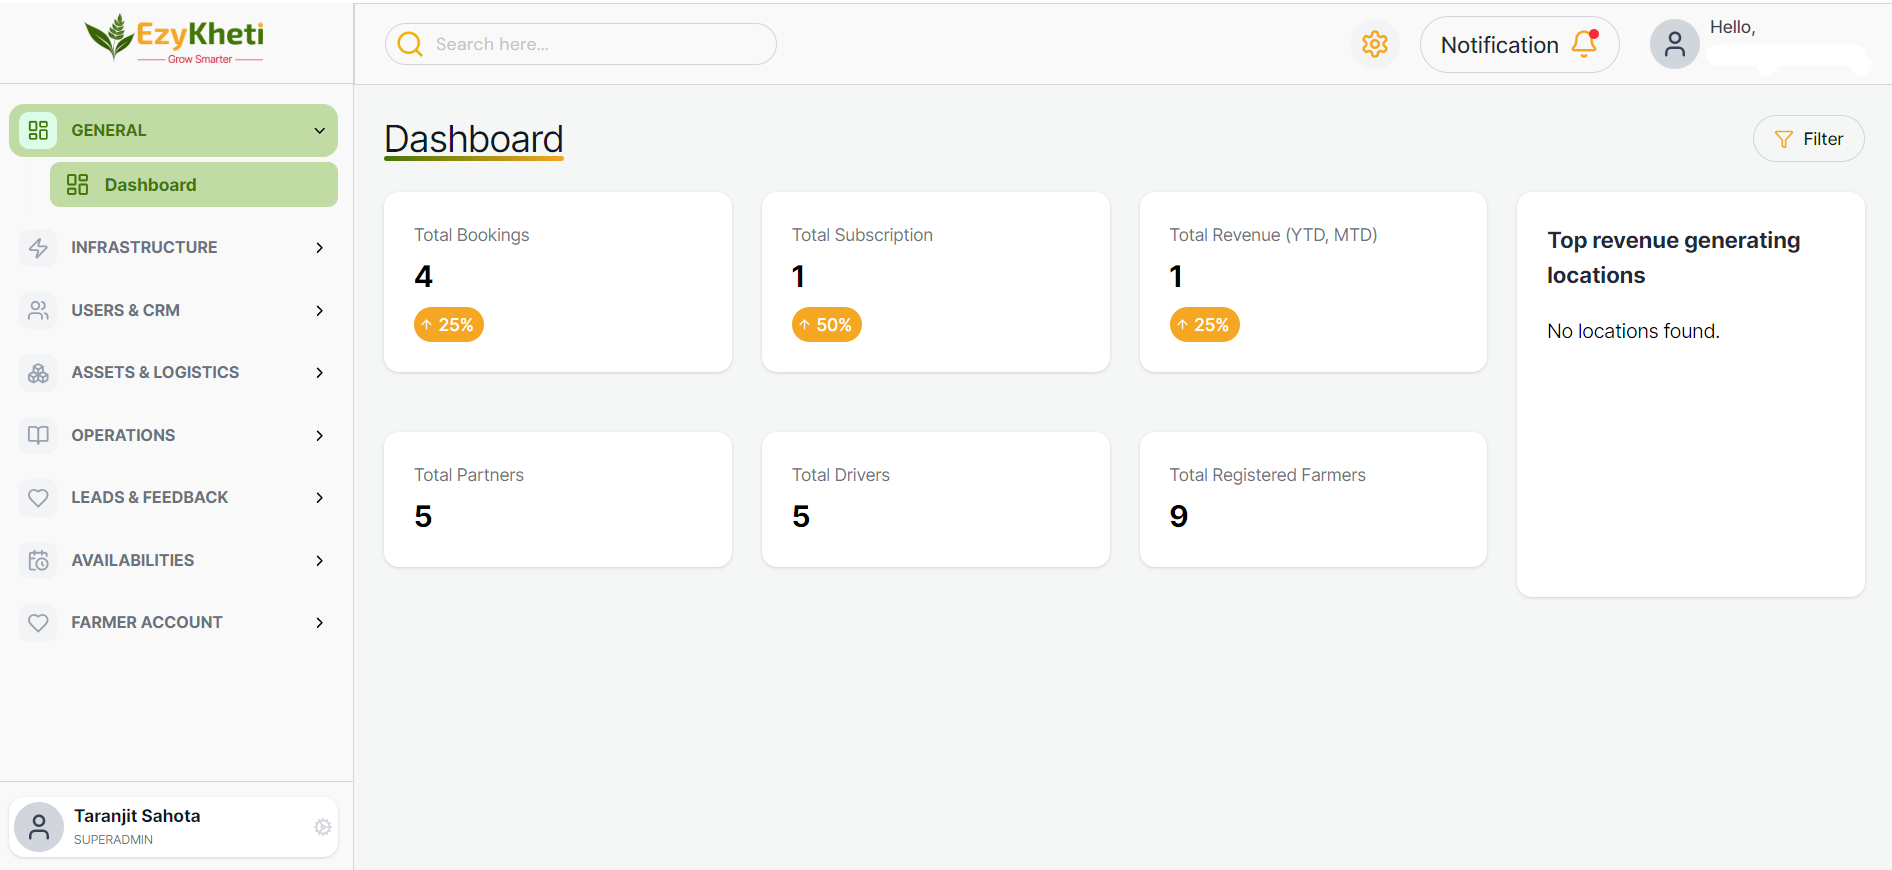Expand the Users & CRM section

319,311
